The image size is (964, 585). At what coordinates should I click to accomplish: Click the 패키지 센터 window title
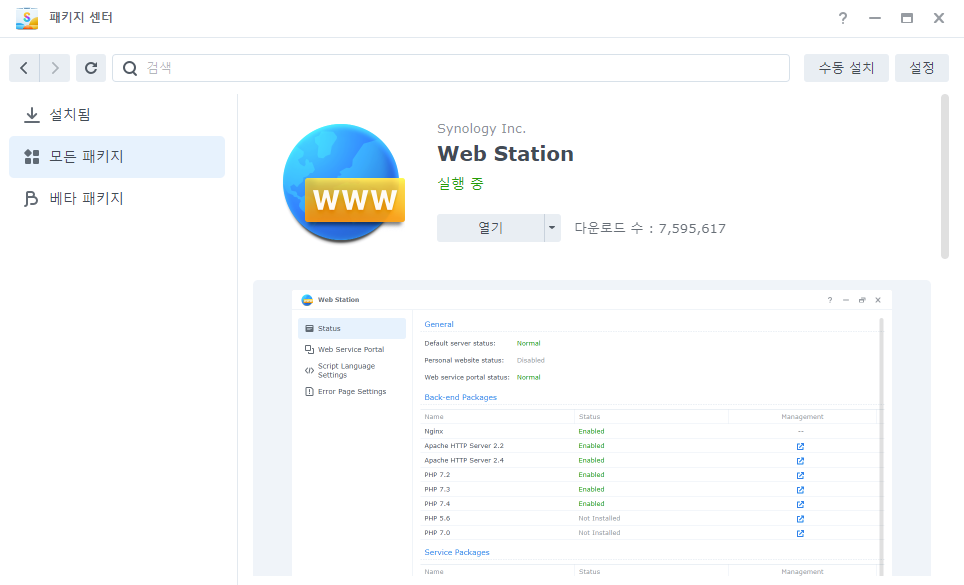point(81,18)
